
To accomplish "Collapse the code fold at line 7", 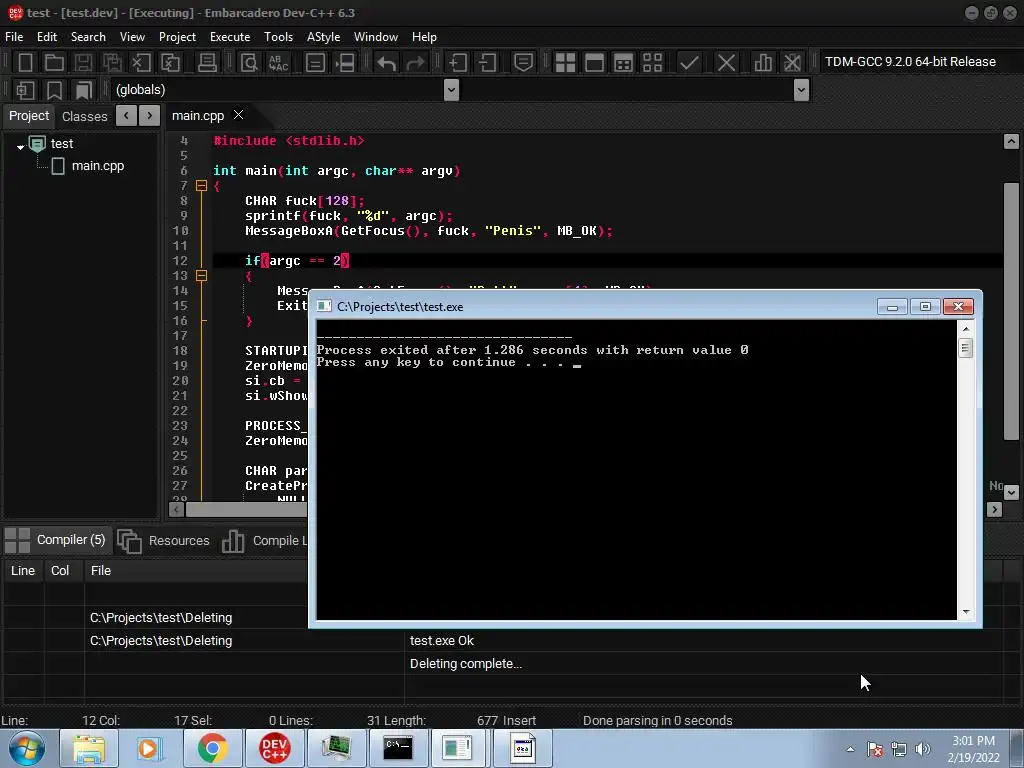I will (201, 186).
